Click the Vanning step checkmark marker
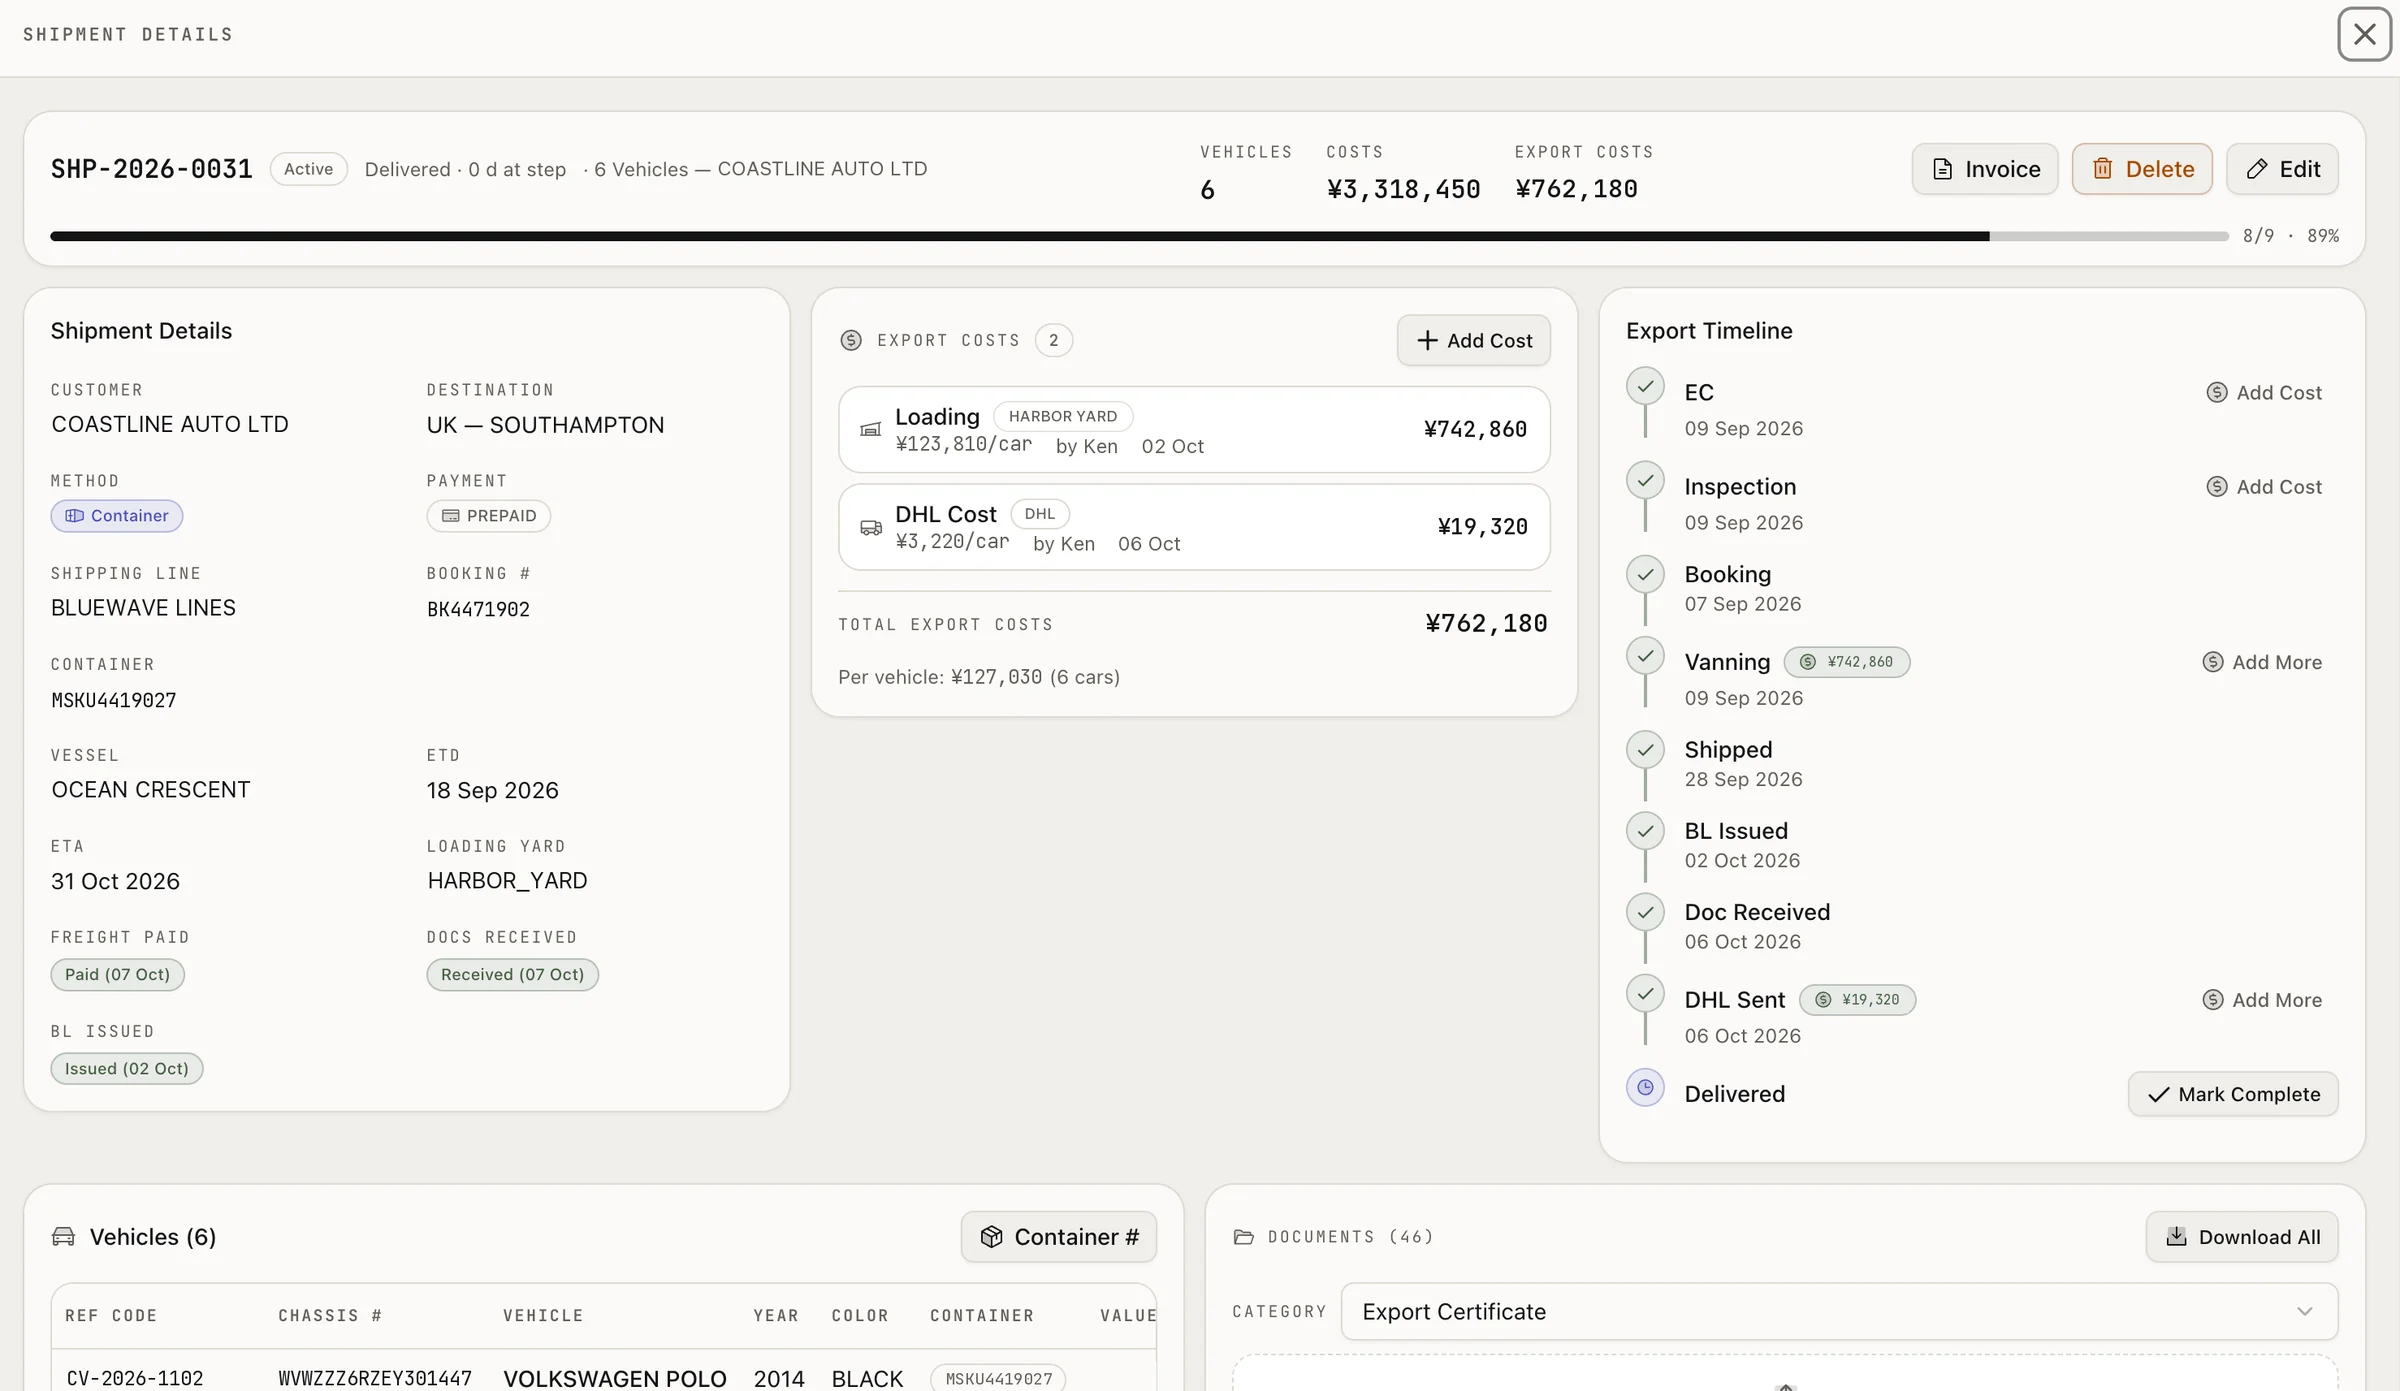Screen dimensions: 2400x1391 tap(1645, 656)
